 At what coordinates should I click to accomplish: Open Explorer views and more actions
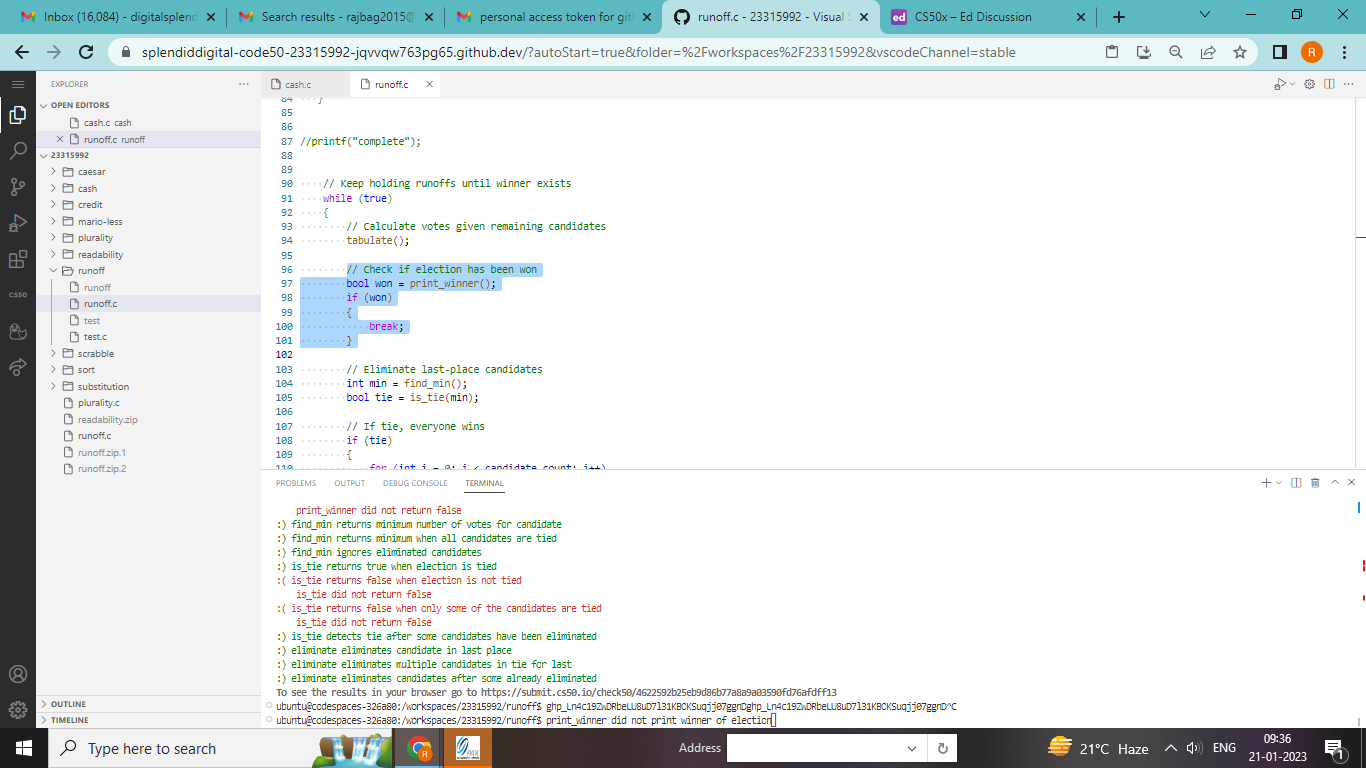click(x=244, y=84)
